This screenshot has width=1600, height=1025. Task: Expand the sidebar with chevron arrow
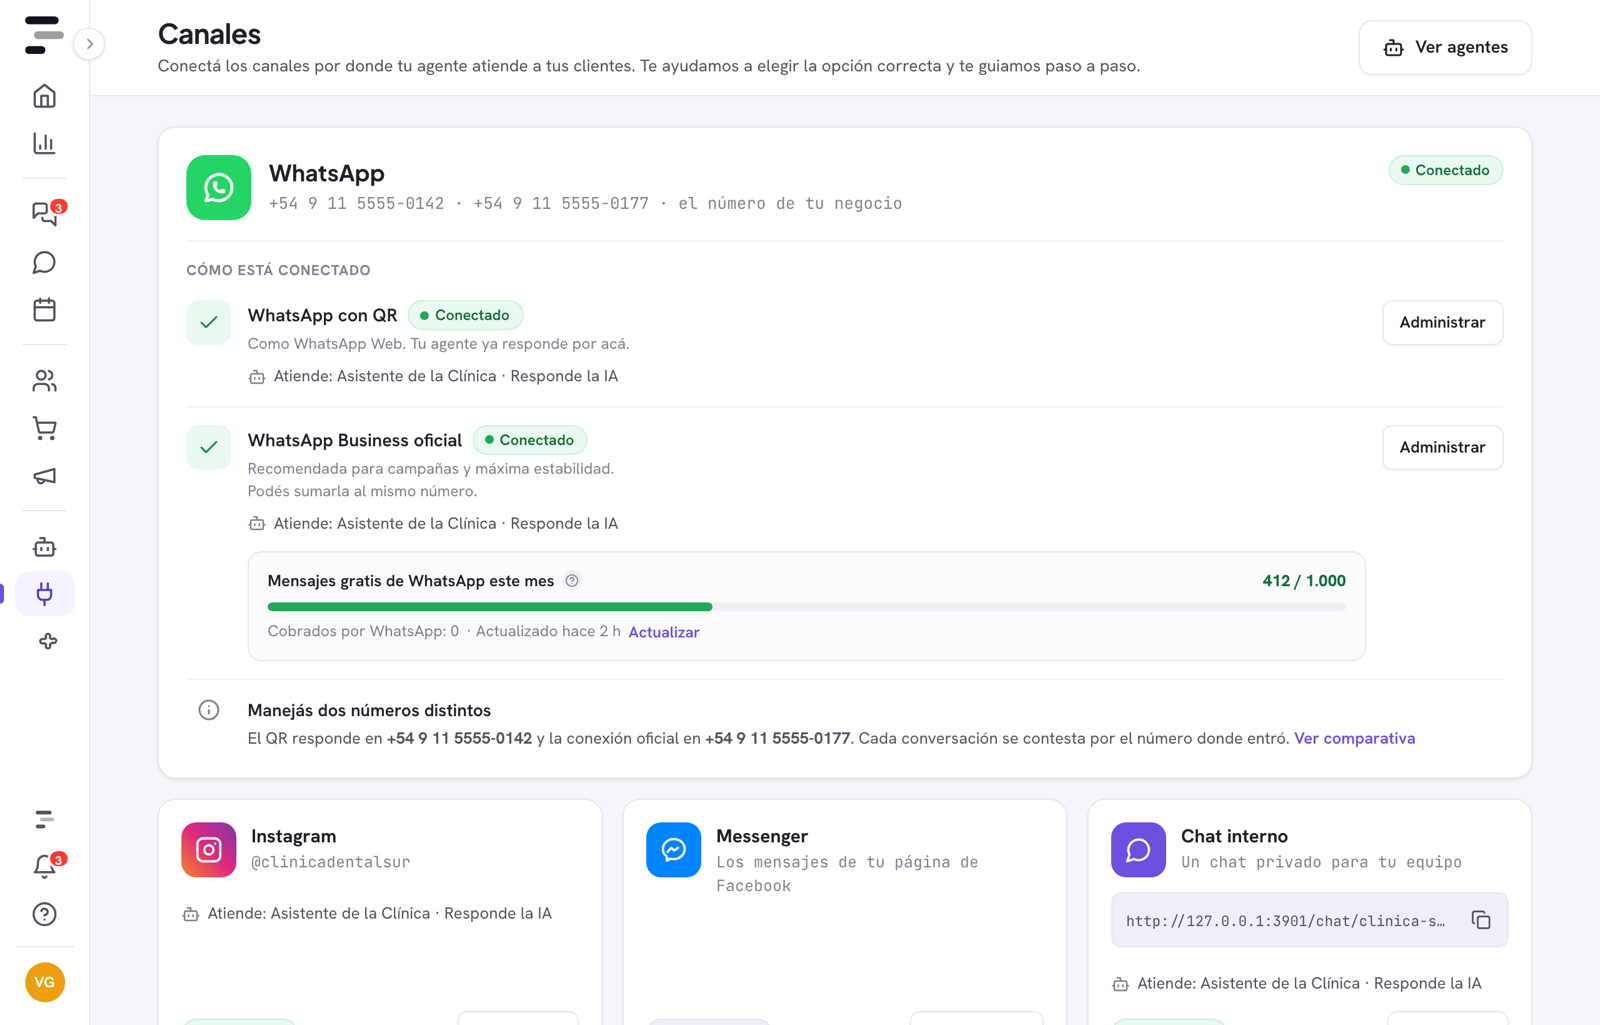89,44
